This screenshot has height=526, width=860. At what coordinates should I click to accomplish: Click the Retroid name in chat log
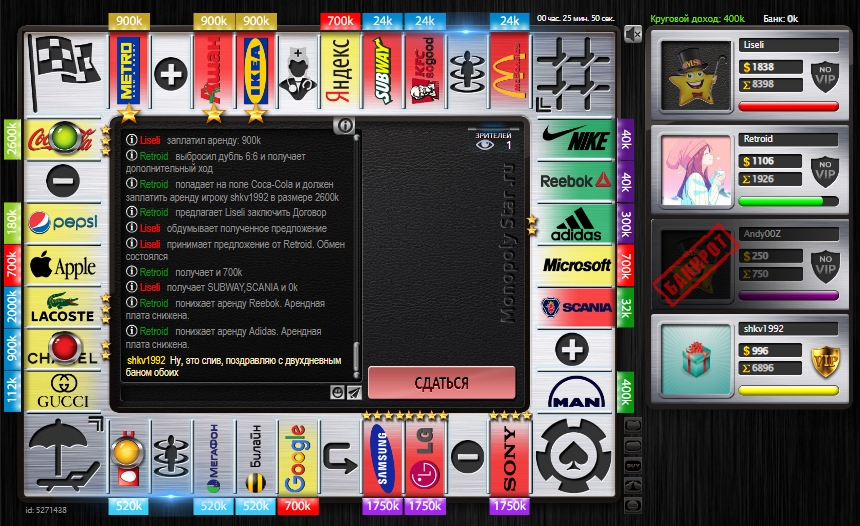click(154, 156)
